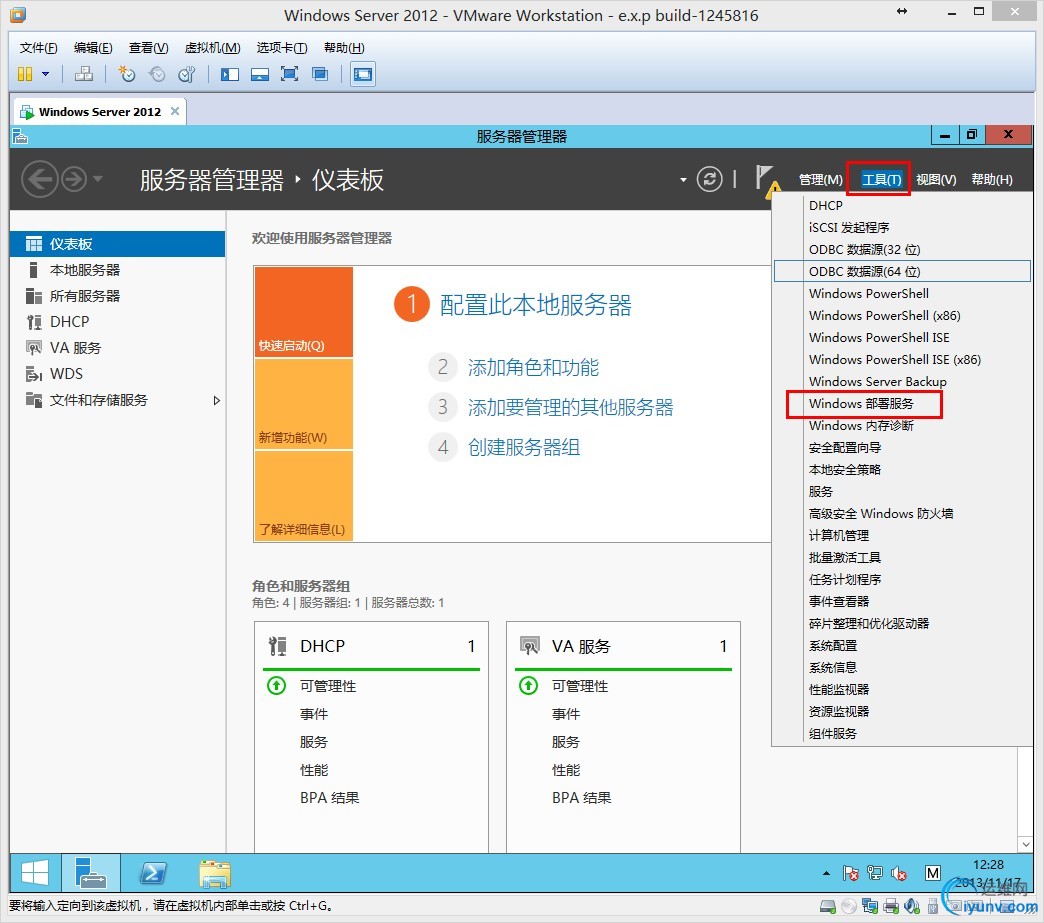Select the Windows Server 2012 tab

[99, 112]
